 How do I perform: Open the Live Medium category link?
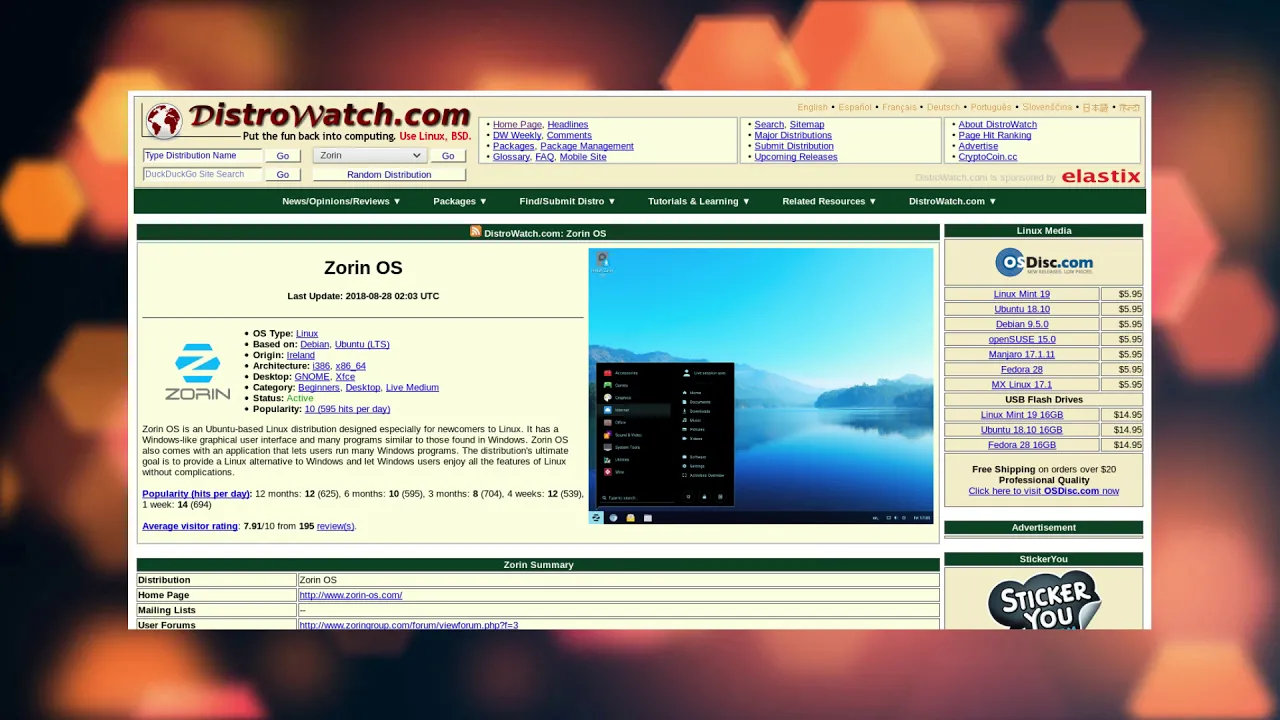coord(412,387)
